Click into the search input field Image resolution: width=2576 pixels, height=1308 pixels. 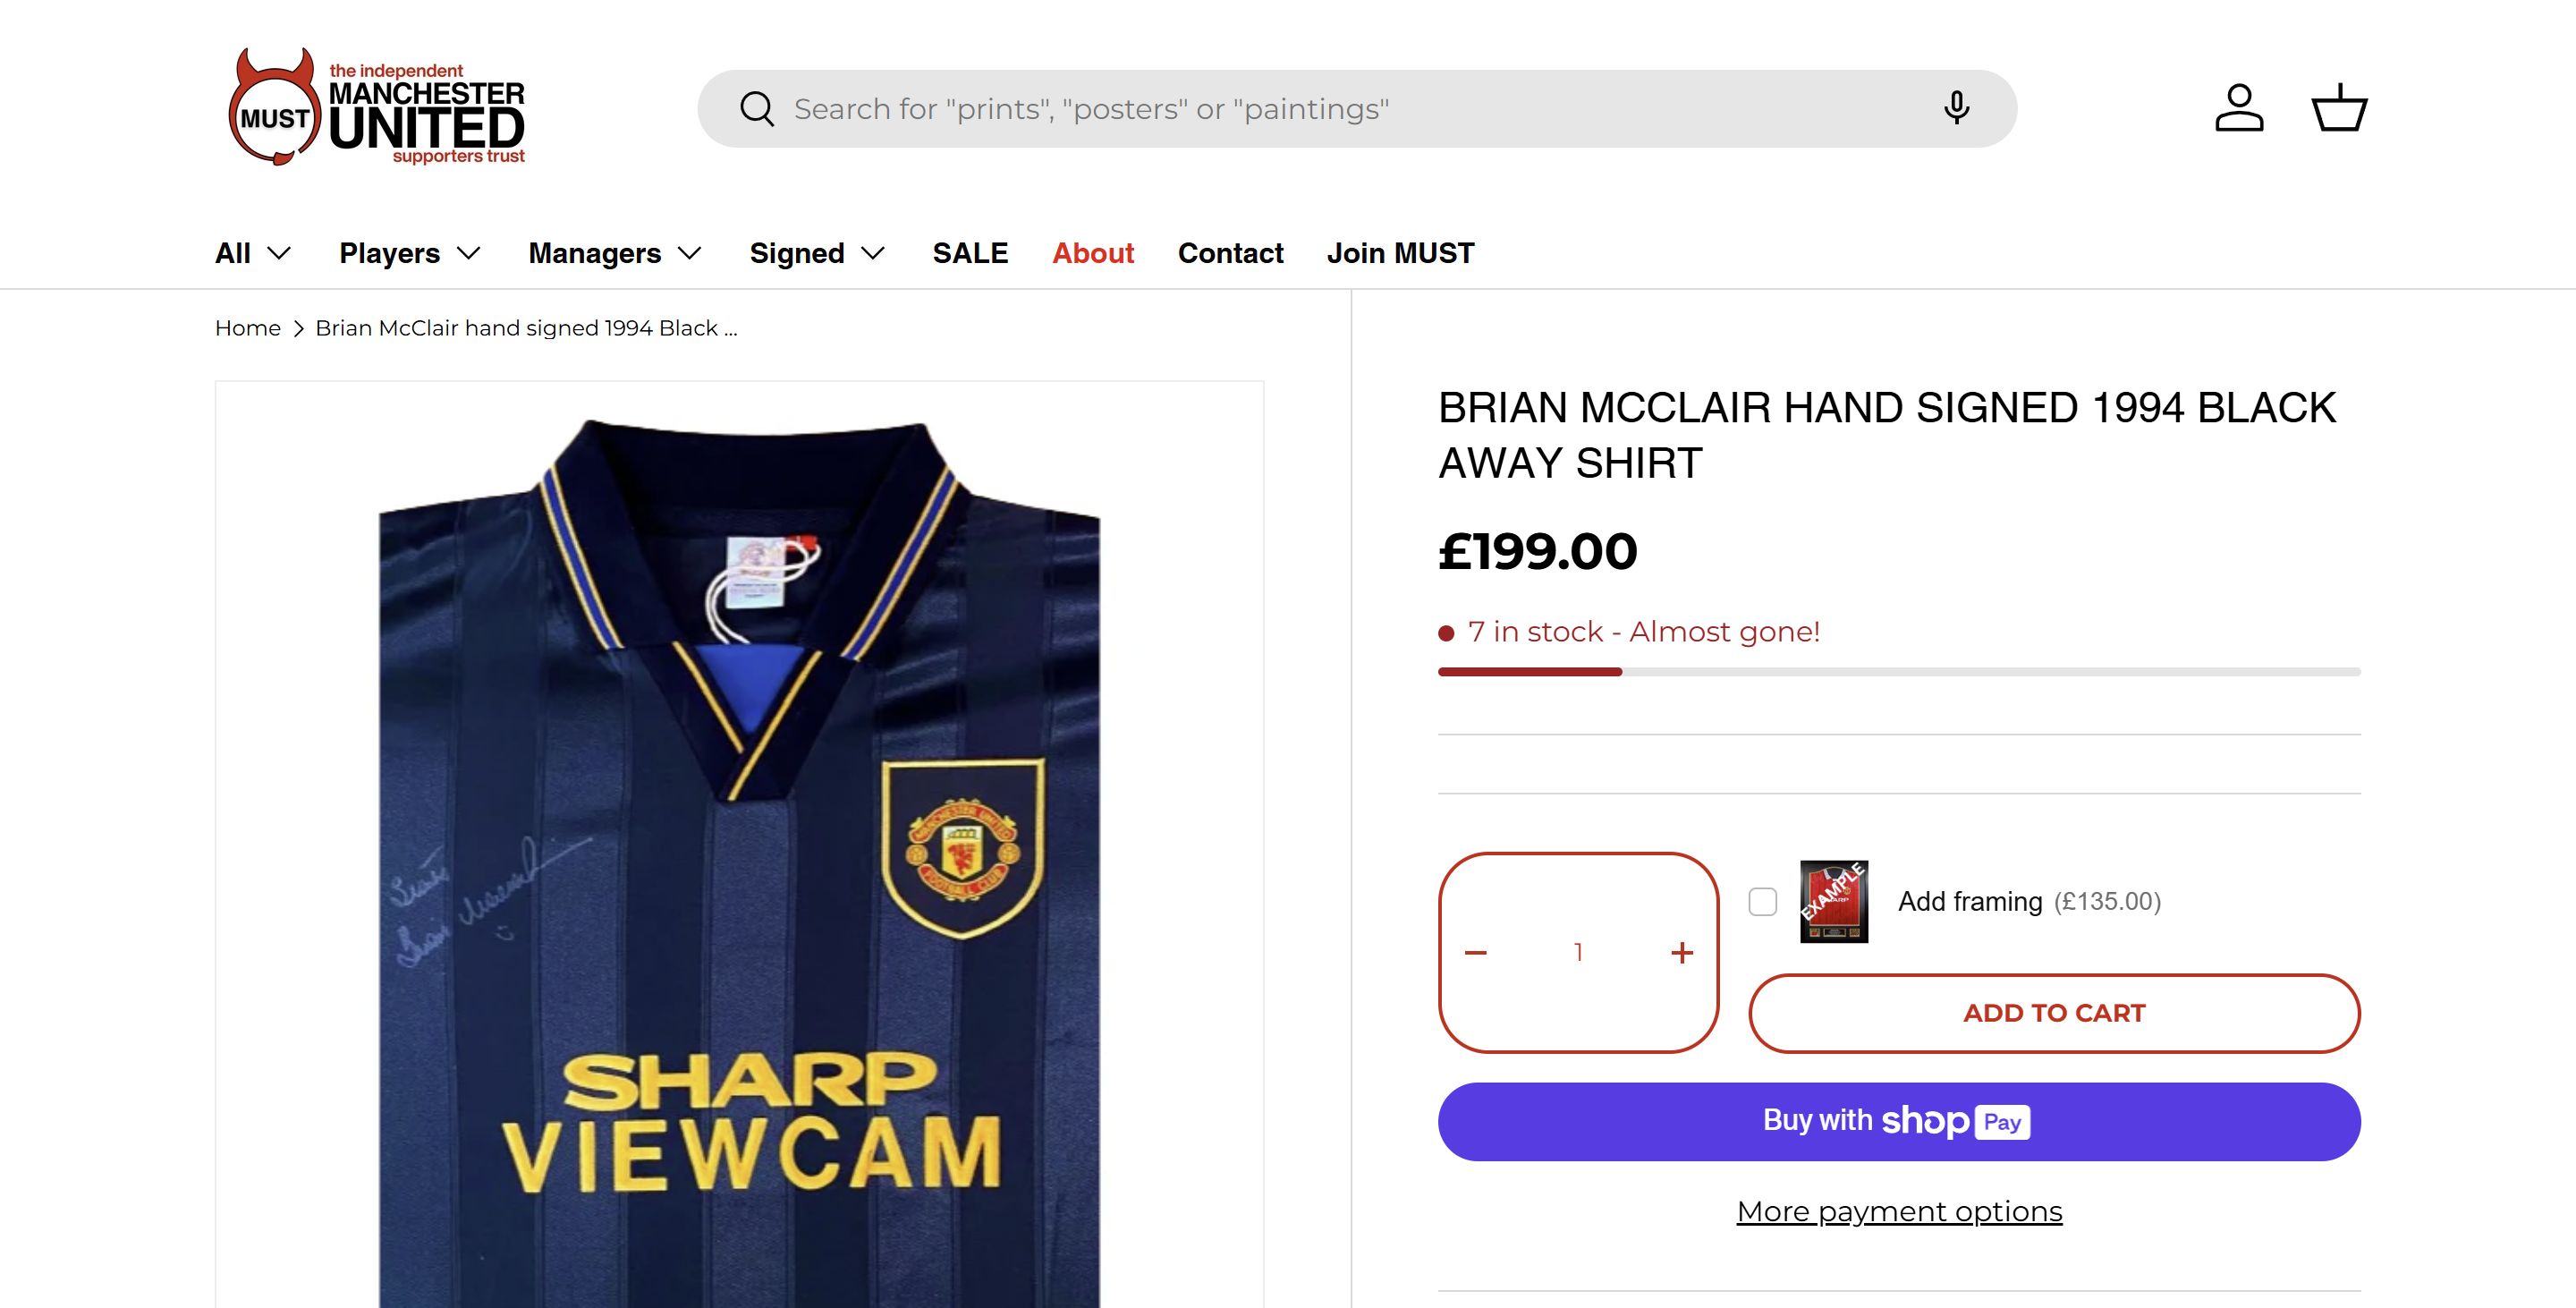click(x=1300, y=109)
